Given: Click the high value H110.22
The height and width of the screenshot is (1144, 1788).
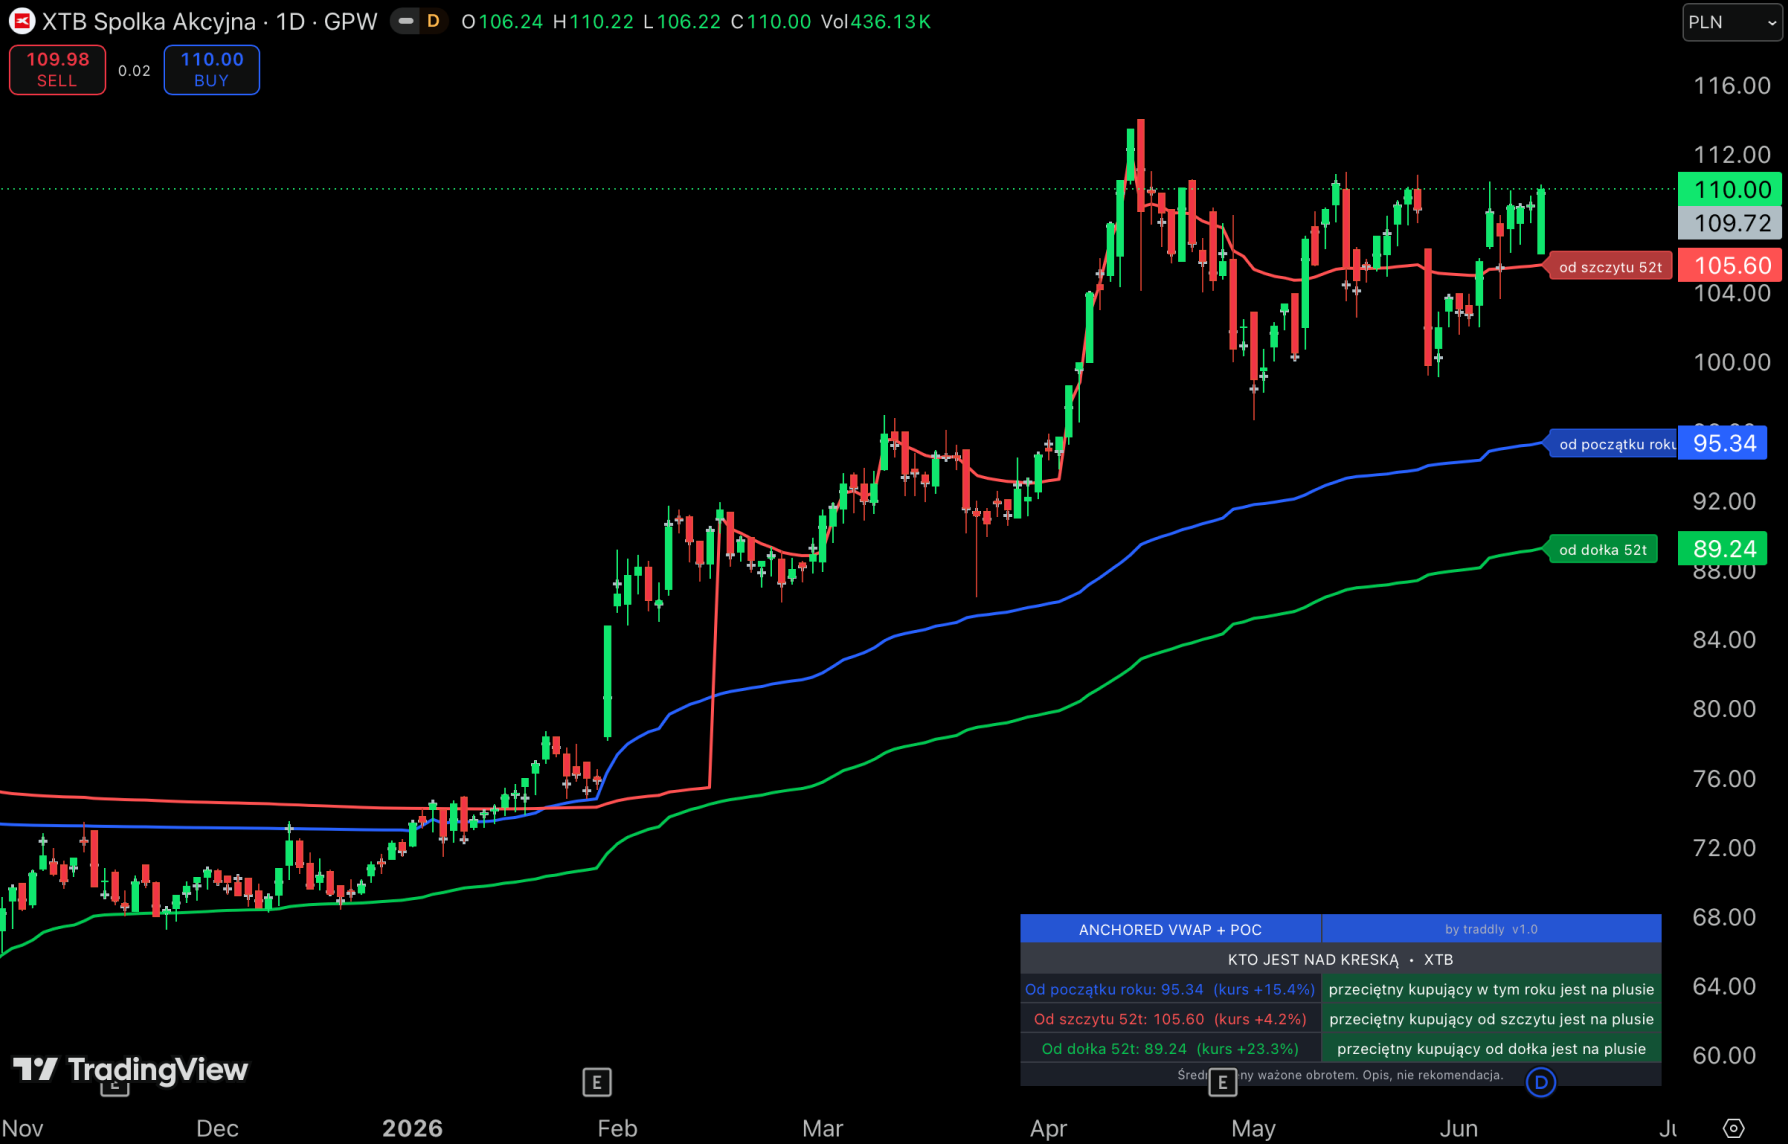Looking at the screenshot, I should click(593, 22).
